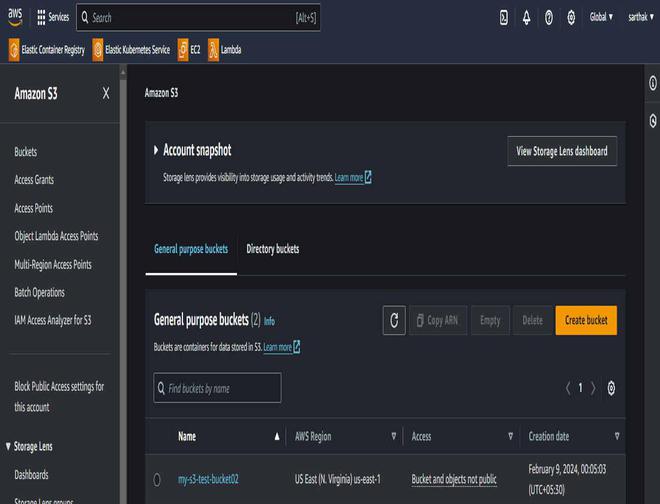Open CloudShell terminal icon in top bar

tap(503, 17)
